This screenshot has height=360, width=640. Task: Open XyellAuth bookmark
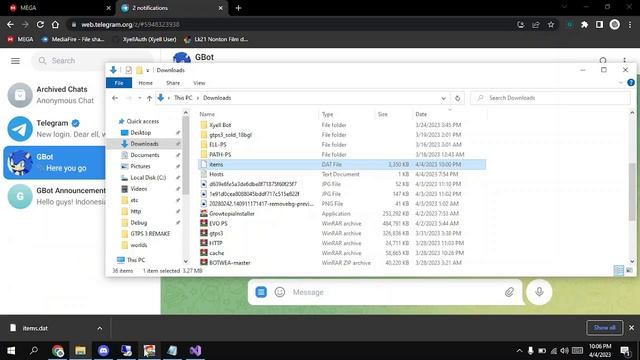tap(145, 39)
